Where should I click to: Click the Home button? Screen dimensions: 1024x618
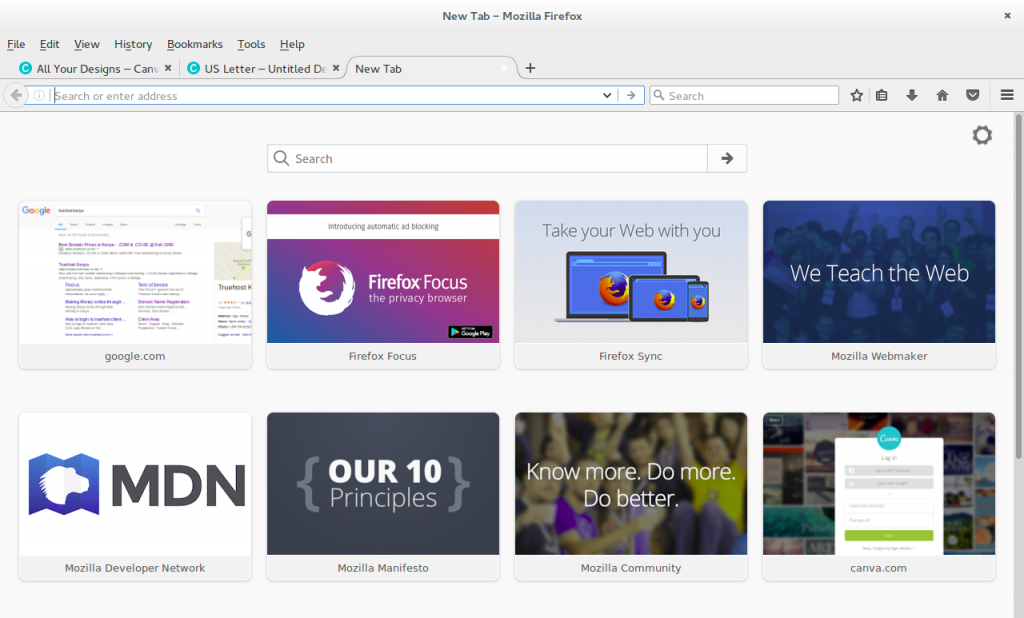click(x=942, y=95)
